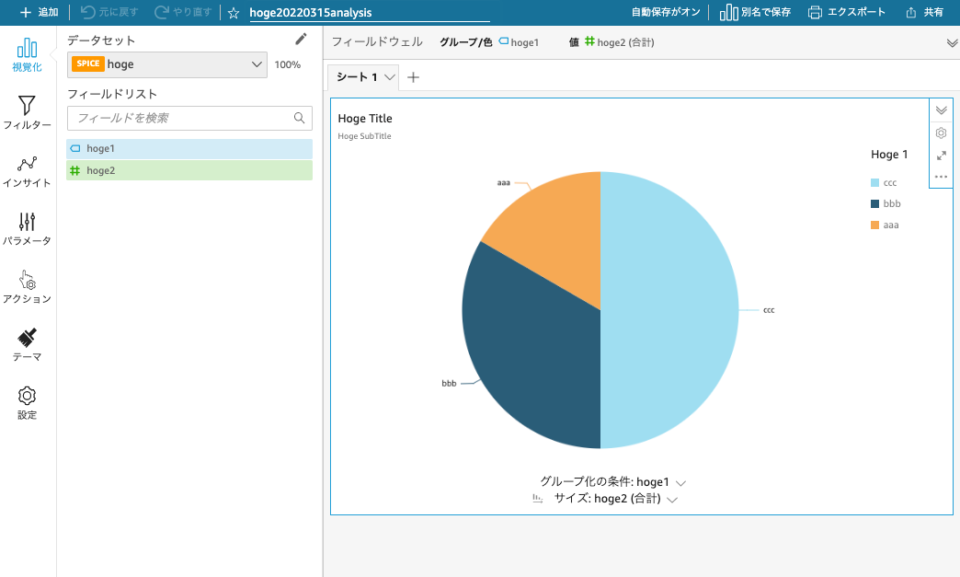Image resolution: width=960 pixels, height=577 pixels.
Task: Expand the pie chart to full screen
Action: tap(940, 154)
